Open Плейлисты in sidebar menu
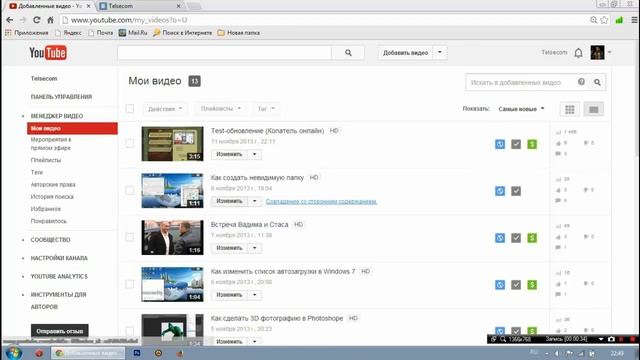Viewport: 640px width, 360px height. 46,160
